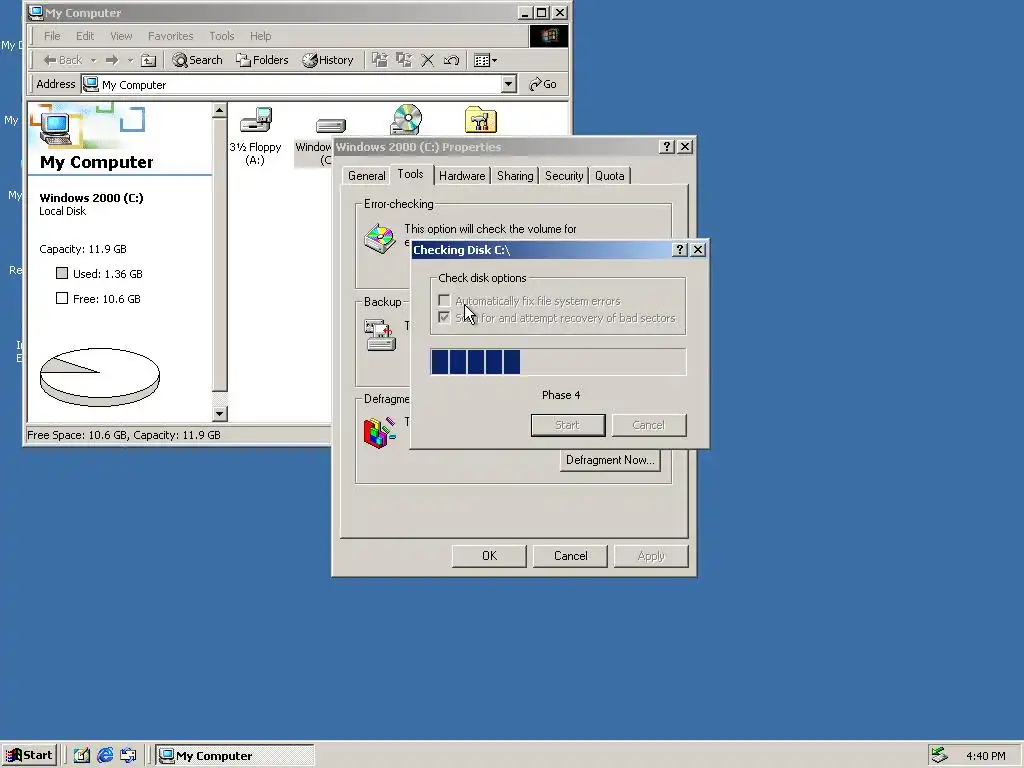This screenshot has height=768, width=1024.
Task: Click the Defragment Now button
Action: [610, 460]
